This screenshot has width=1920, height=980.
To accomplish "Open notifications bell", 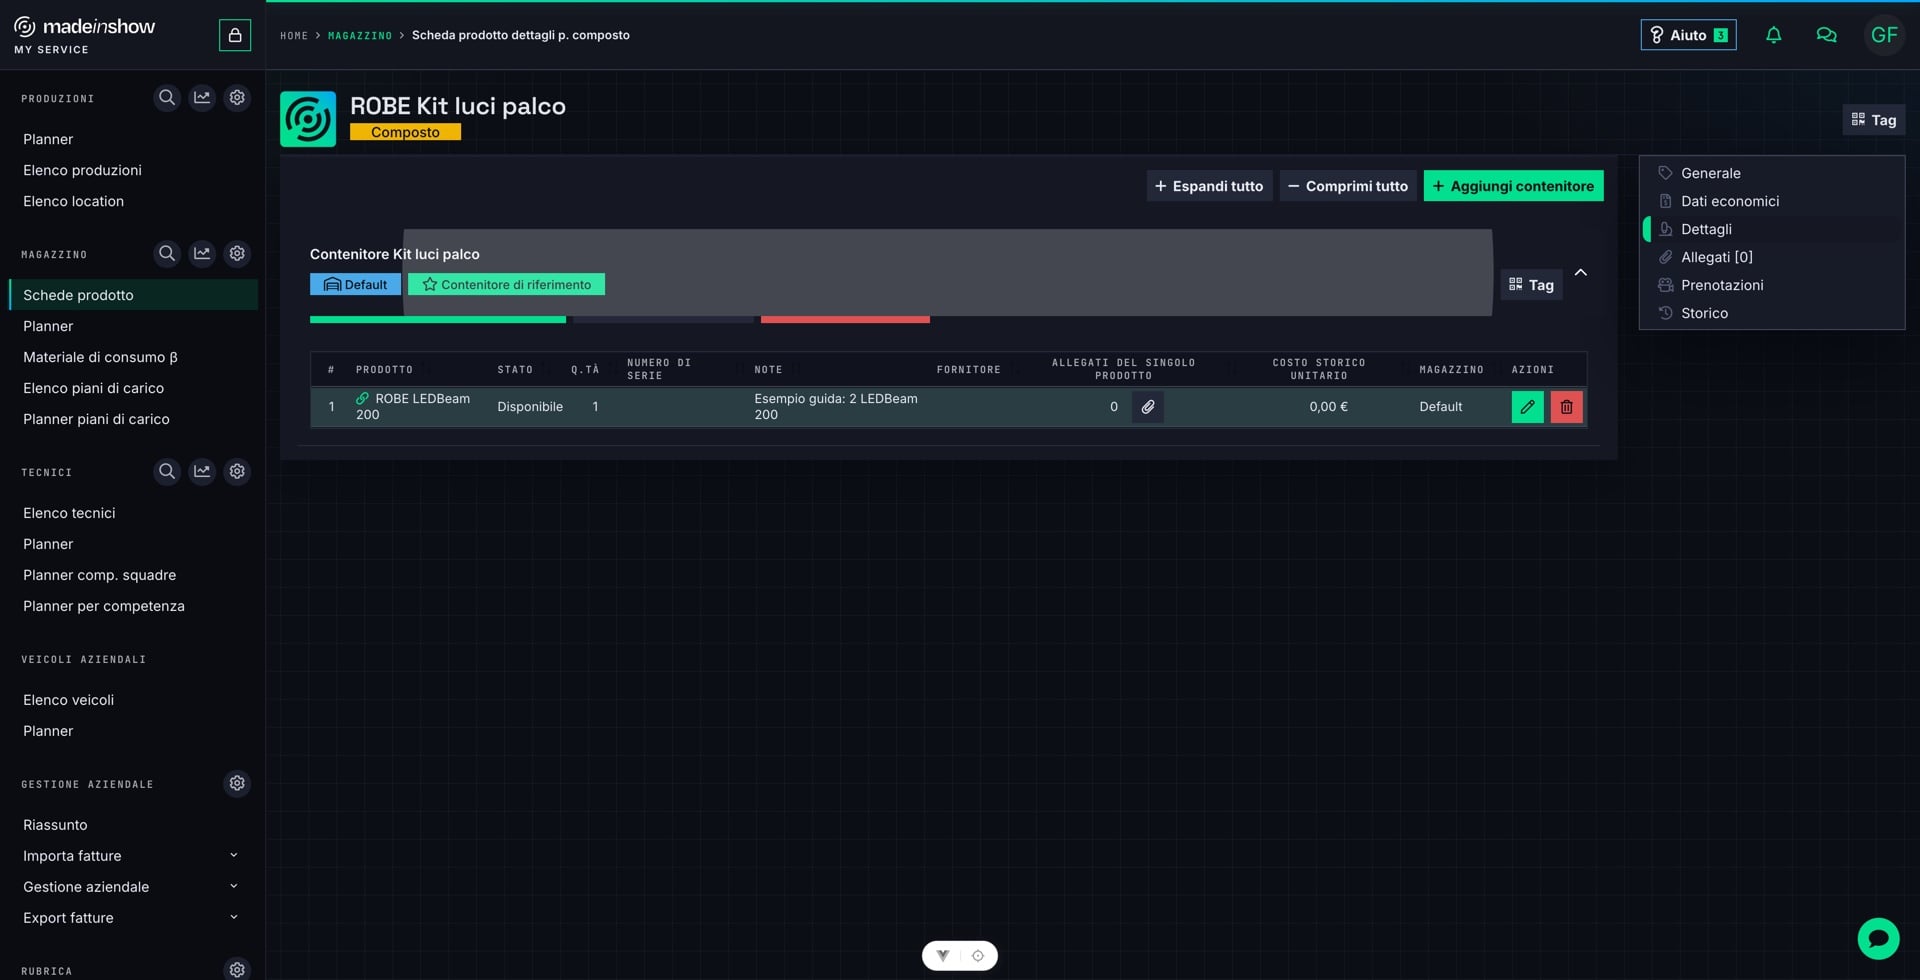I will (x=1774, y=35).
